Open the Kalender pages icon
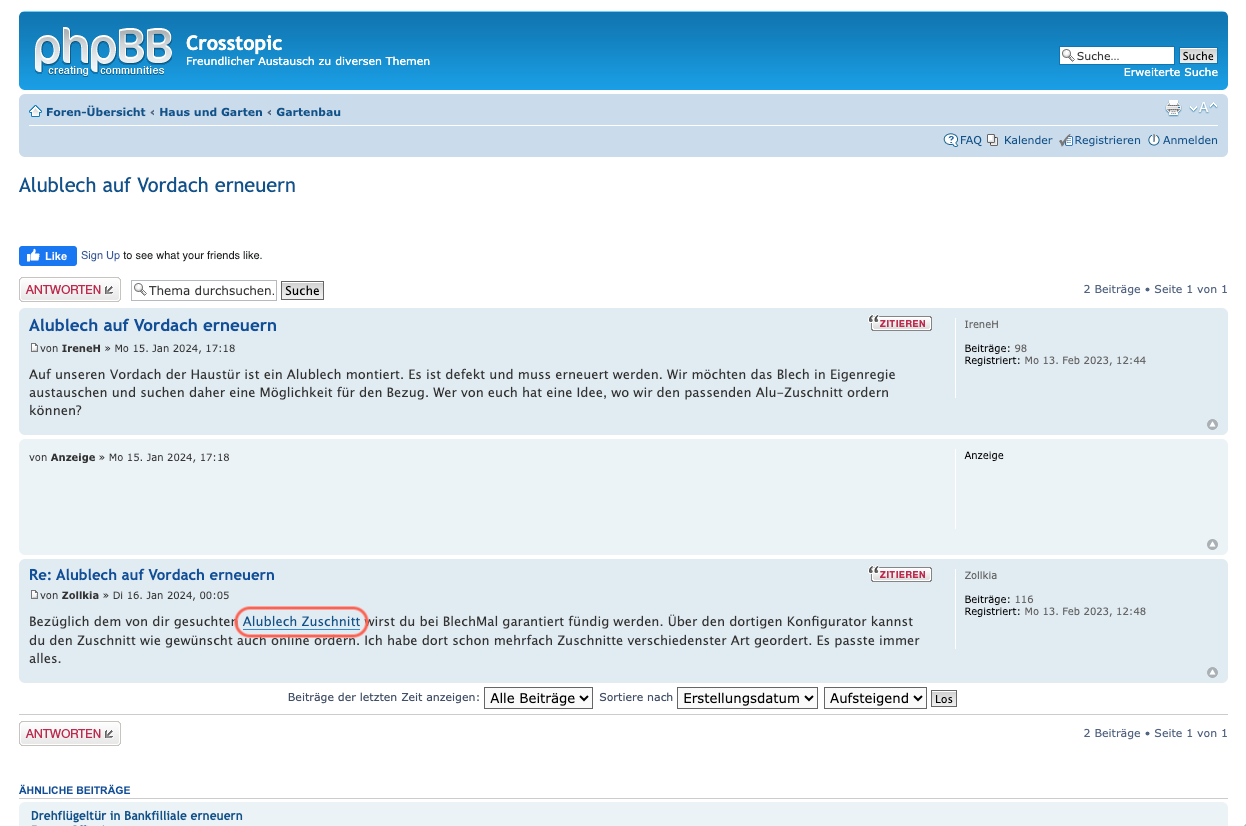1246x826 pixels. pos(992,140)
